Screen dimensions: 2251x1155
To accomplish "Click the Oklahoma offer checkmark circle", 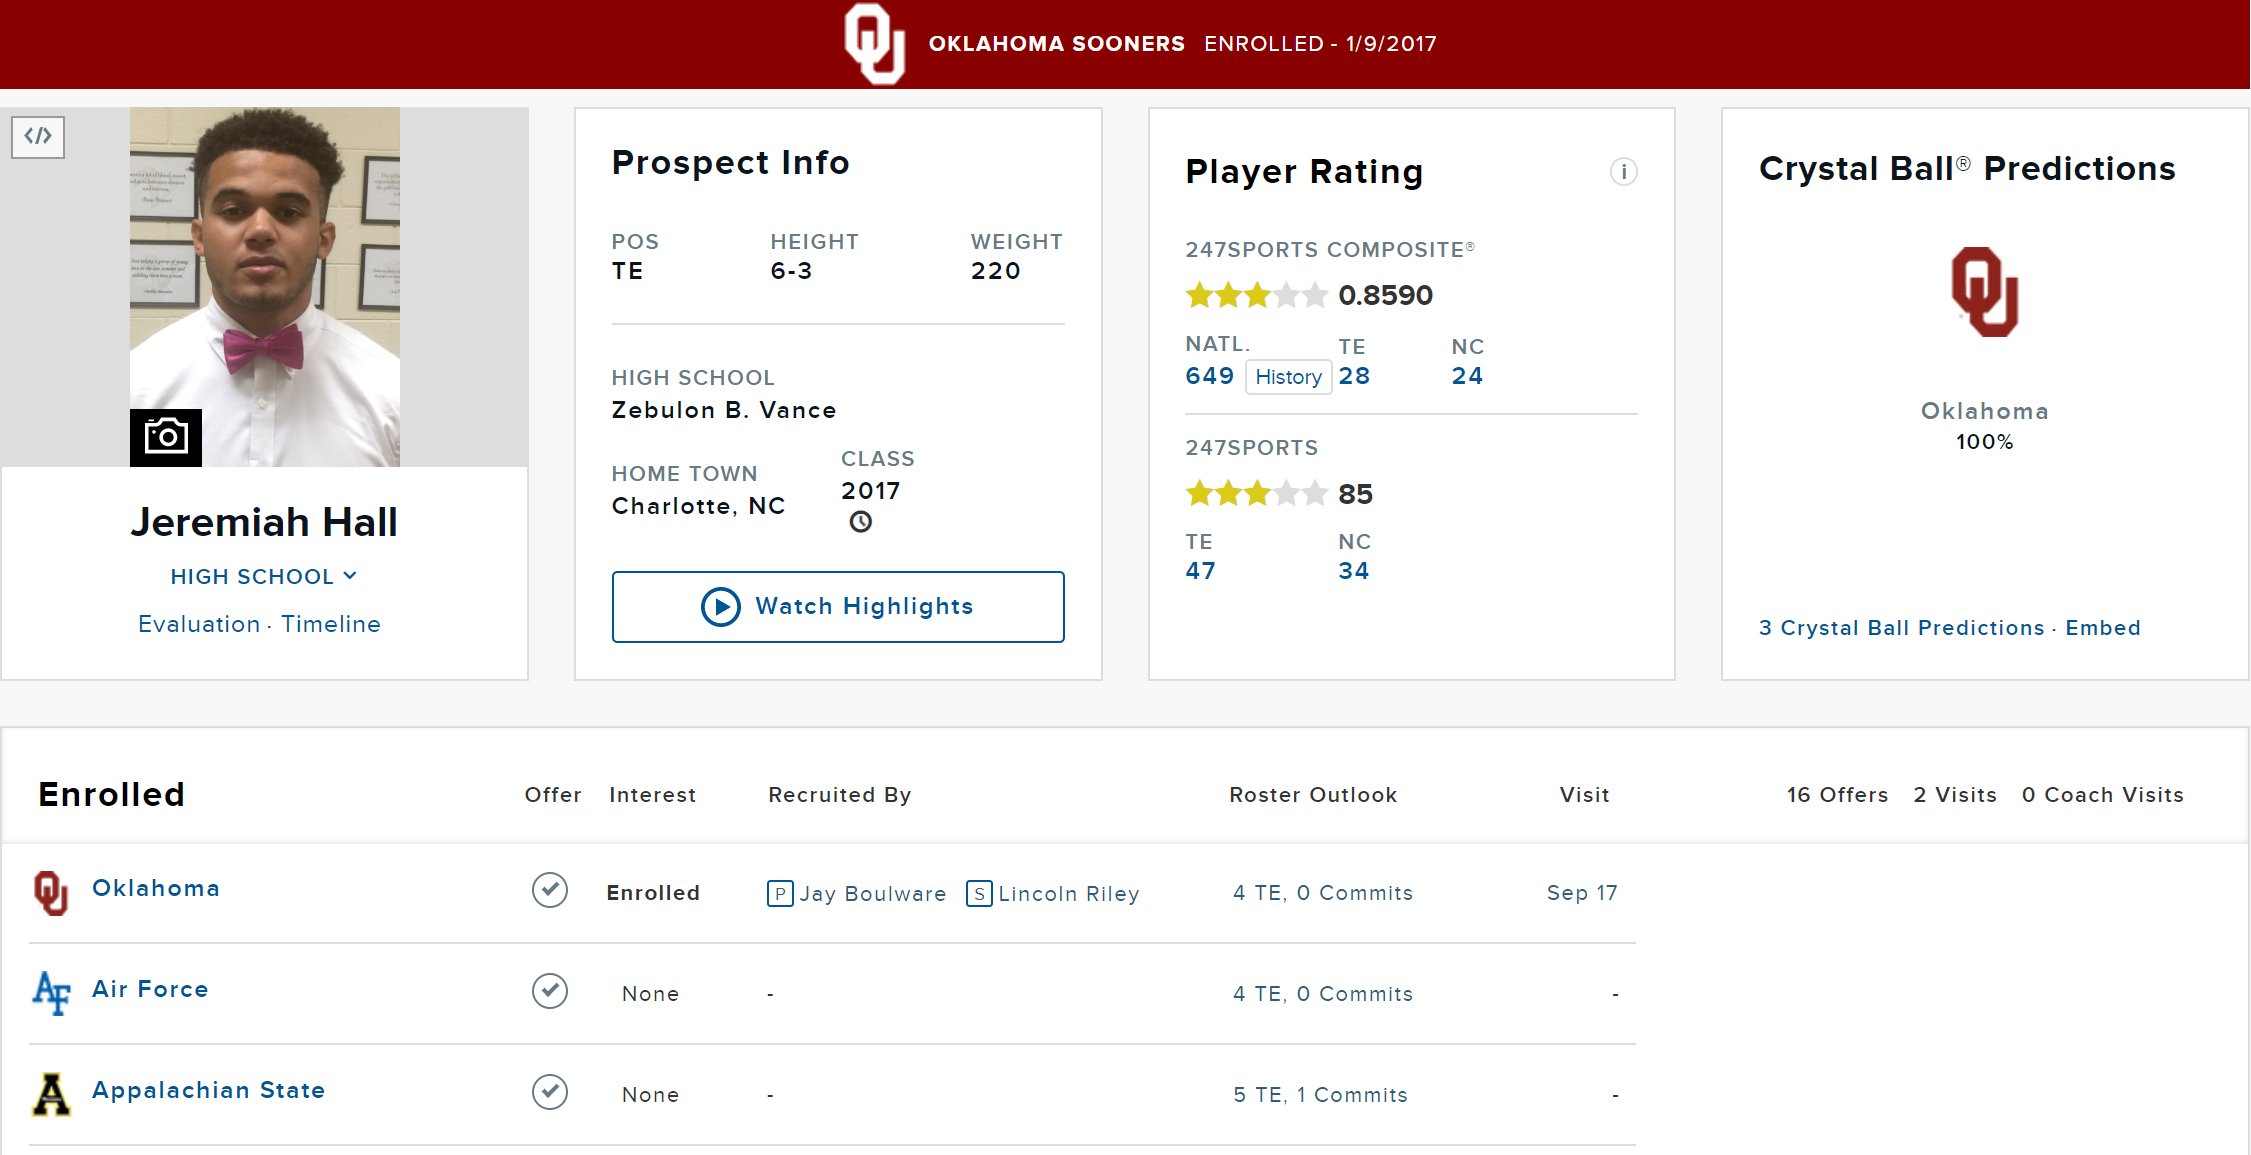I will click(550, 890).
